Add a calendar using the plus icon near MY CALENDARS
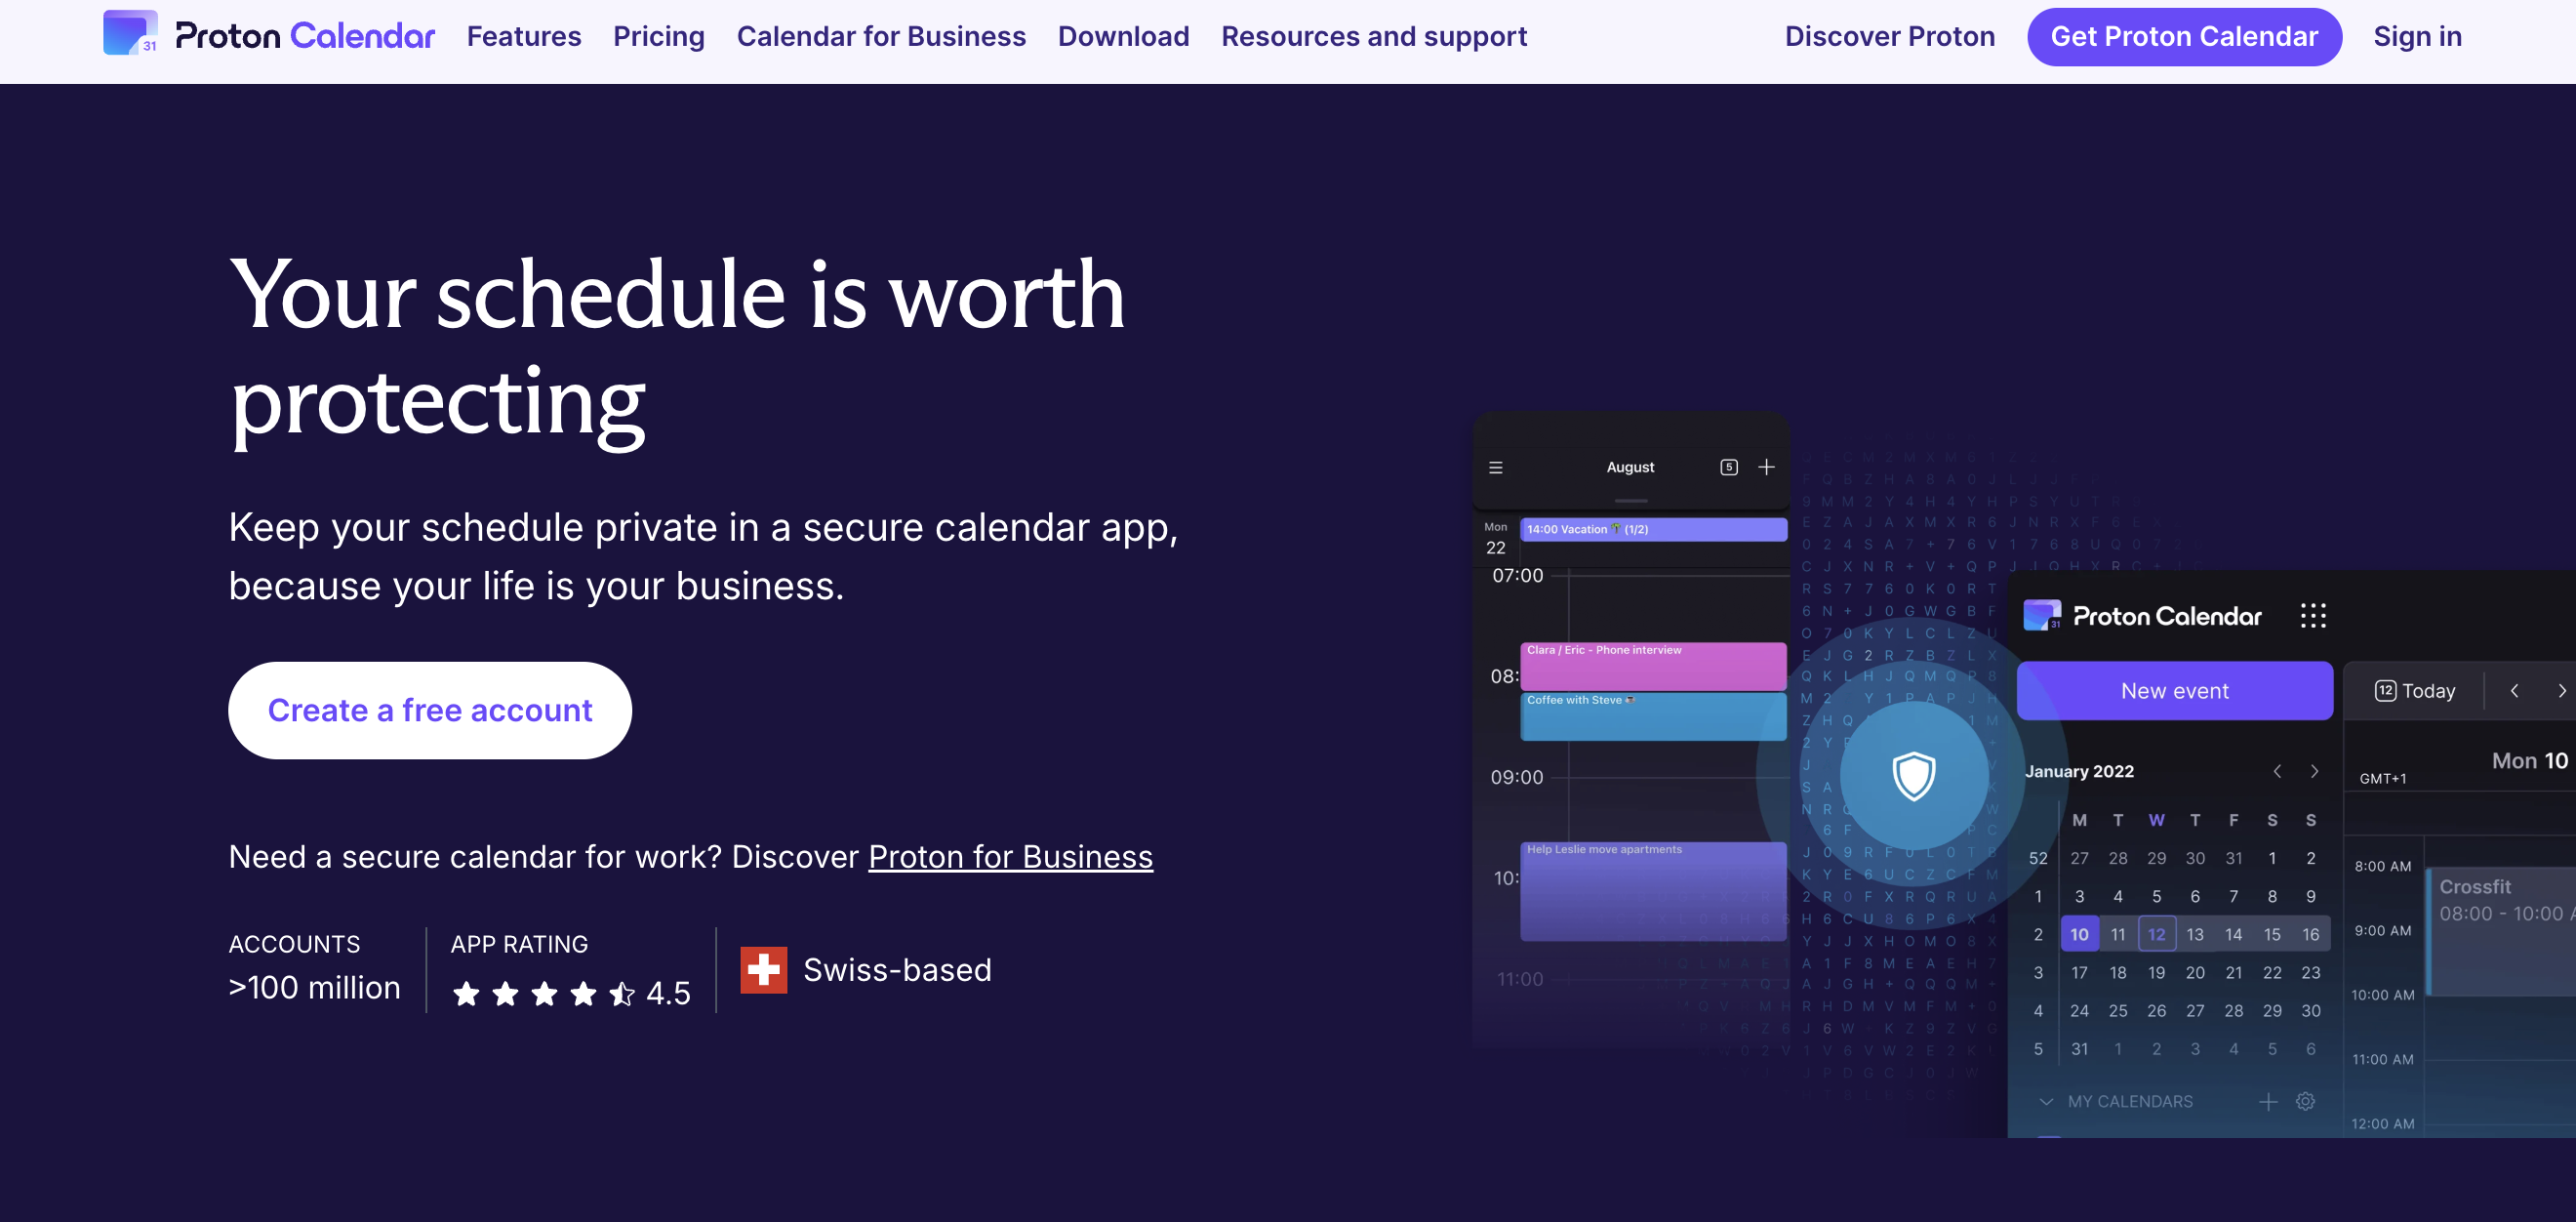 [2268, 1101]
